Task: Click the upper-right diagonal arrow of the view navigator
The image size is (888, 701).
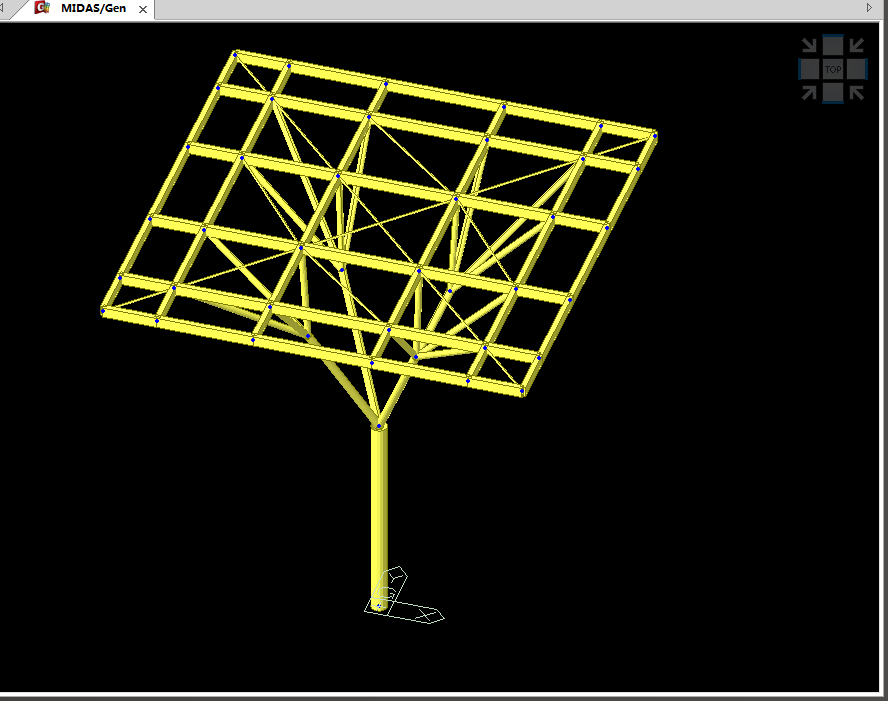Action: point(856,46)
